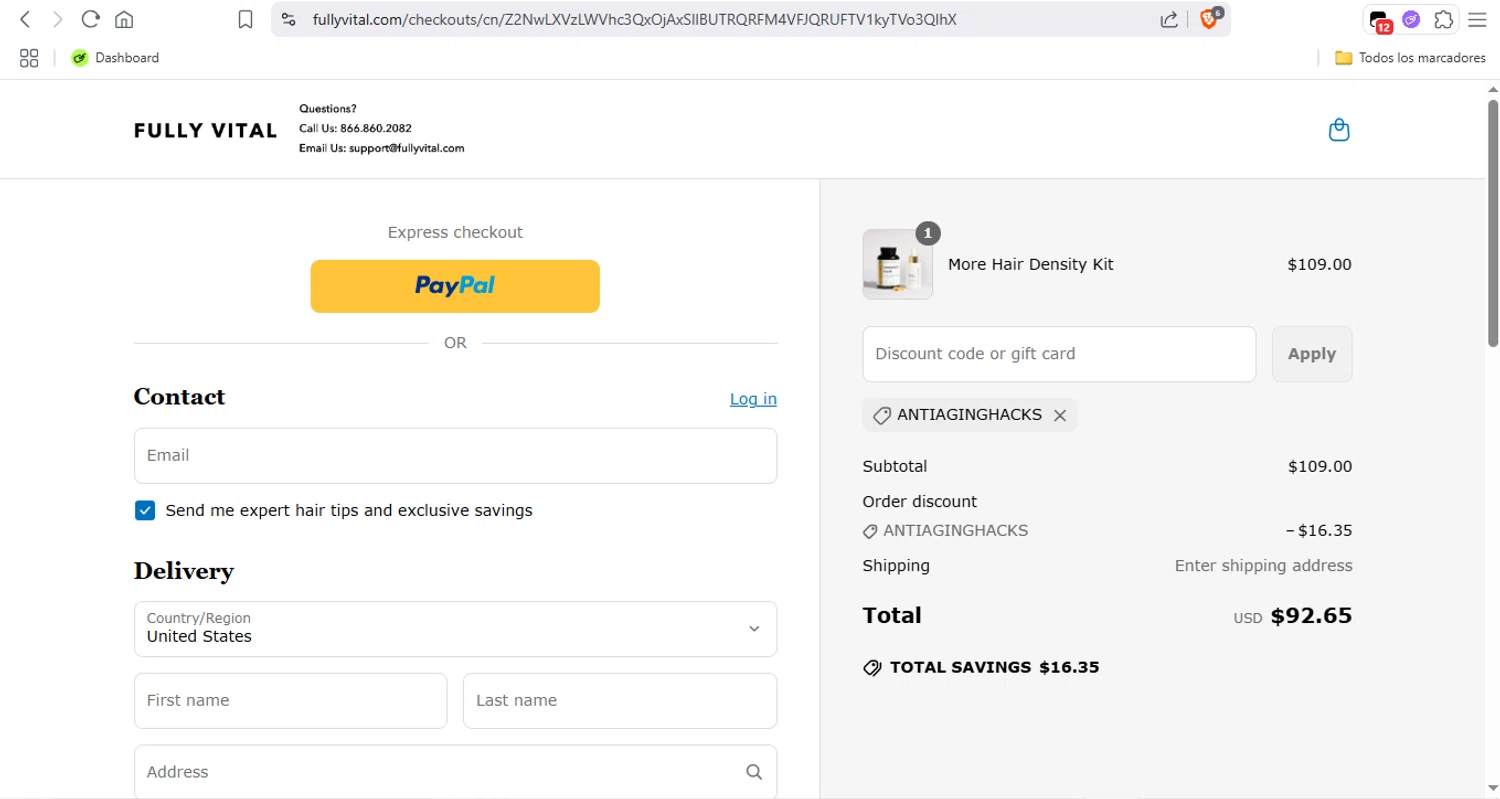This screenshot has height=799, width=1500.
Task: Click the First name field
Action: pyautogui.click(x=290, y=701)
